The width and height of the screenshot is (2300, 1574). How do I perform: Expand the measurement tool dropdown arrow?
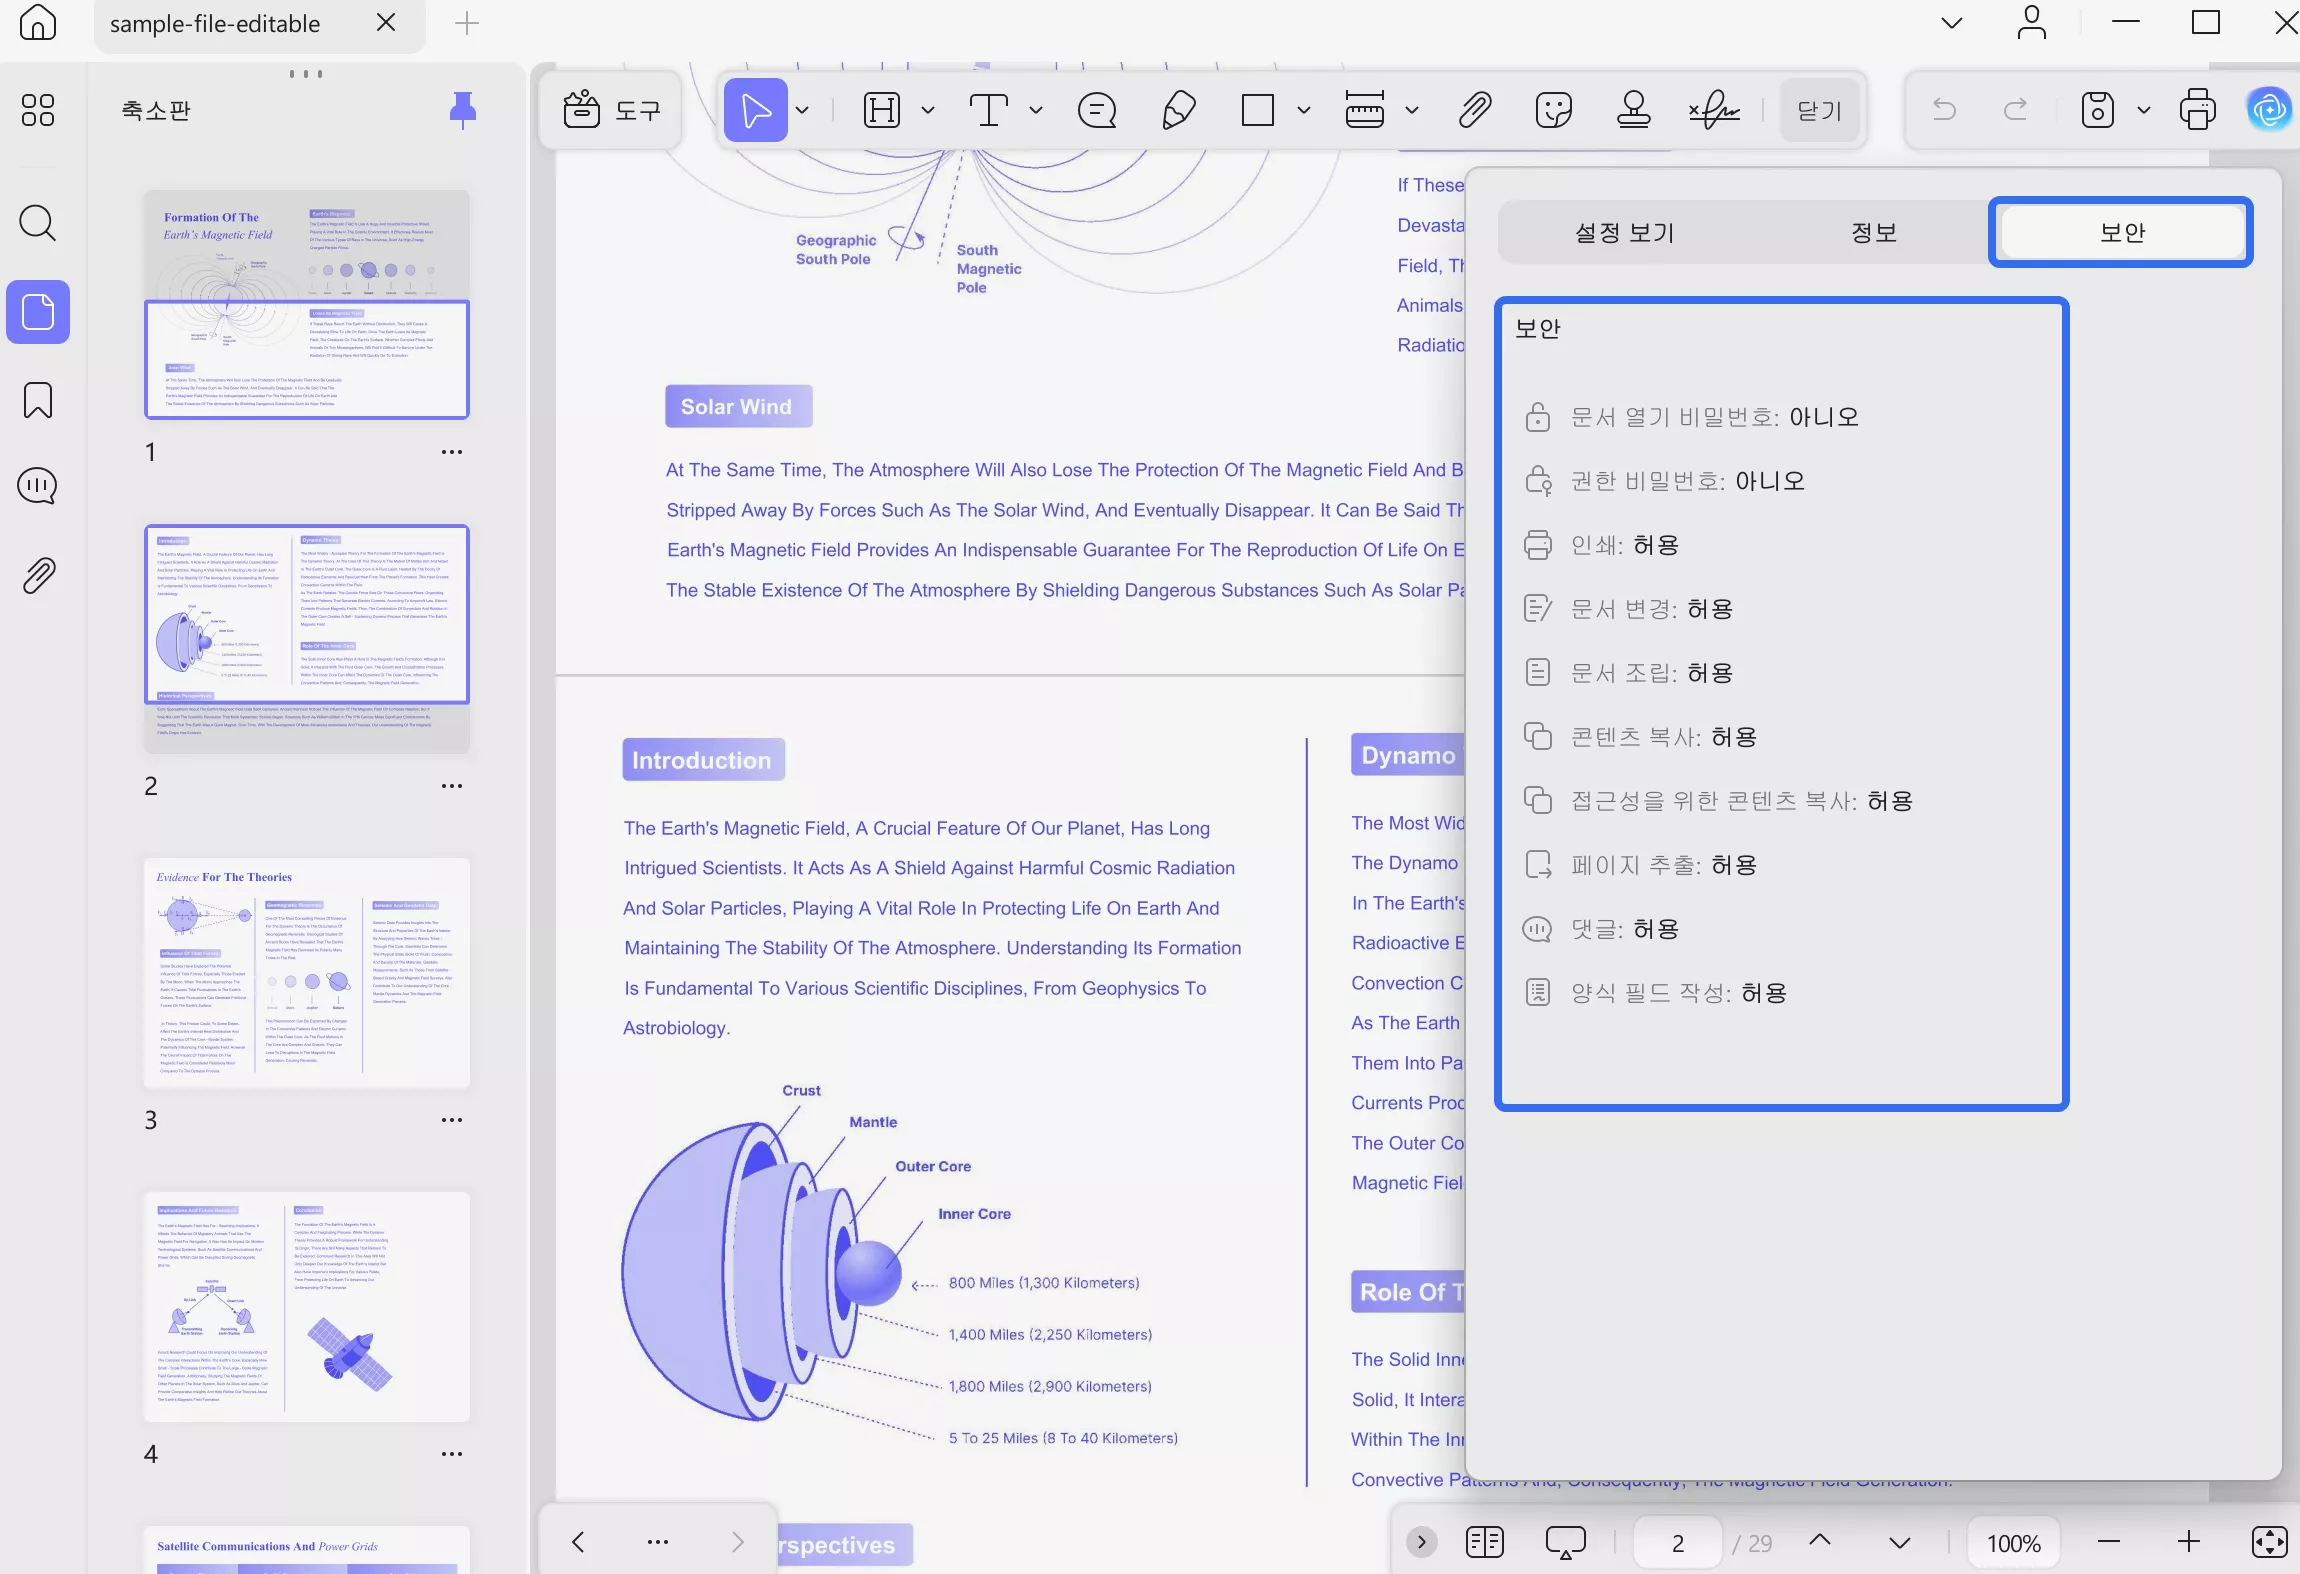1412,110
